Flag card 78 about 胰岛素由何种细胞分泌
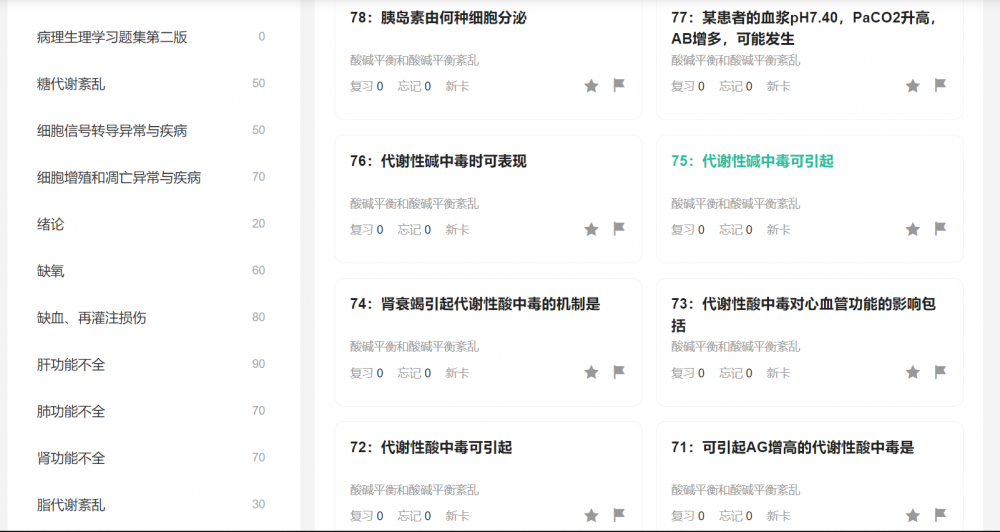The height and width of the screenshot is (532, 1000). click(x=619, y=85)
